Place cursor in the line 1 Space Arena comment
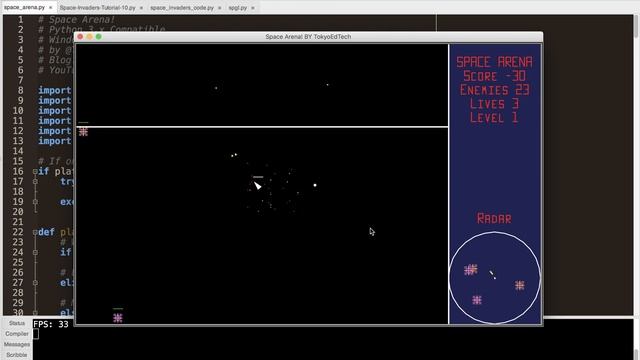 pyautogui.click(x=77, y=20)
